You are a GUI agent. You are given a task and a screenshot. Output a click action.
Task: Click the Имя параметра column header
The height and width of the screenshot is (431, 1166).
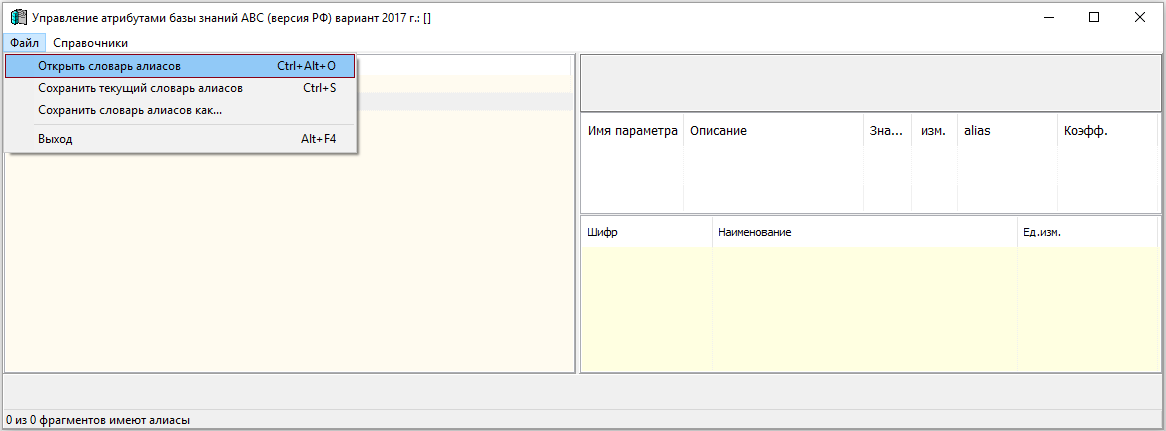[632, 131]
